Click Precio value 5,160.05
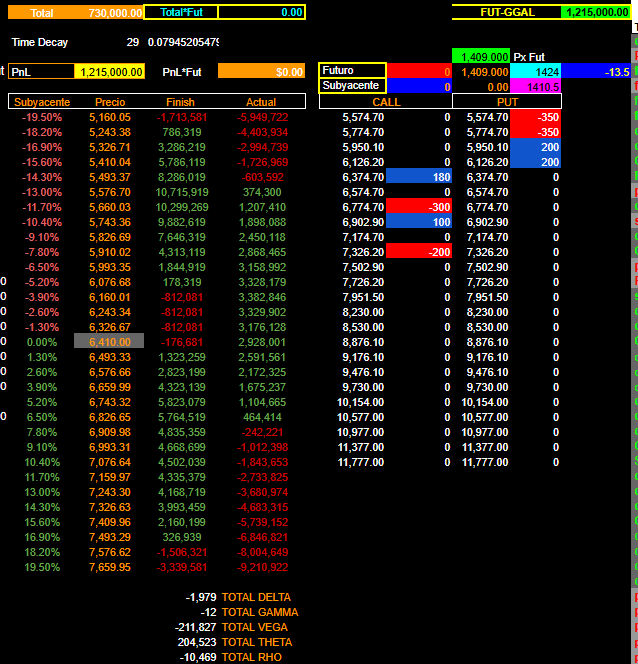This screenshot has width=638, height=664. point(110,117)
